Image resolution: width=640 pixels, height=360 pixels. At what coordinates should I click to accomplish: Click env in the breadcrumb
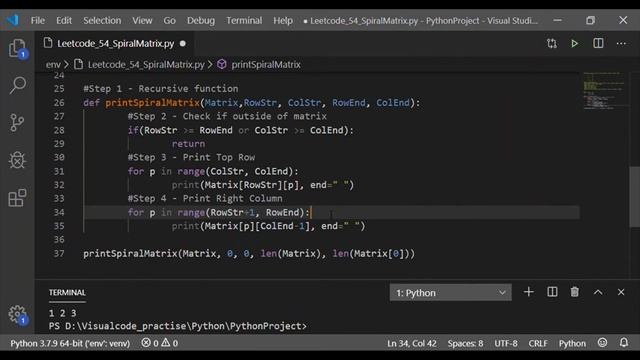[x=53, y=64]
